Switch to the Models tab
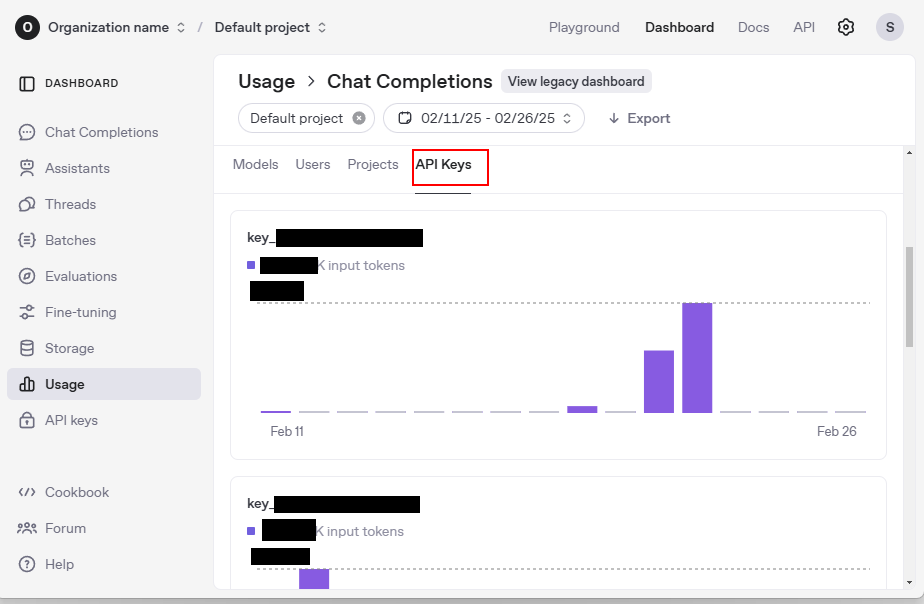 pos(255,164)
